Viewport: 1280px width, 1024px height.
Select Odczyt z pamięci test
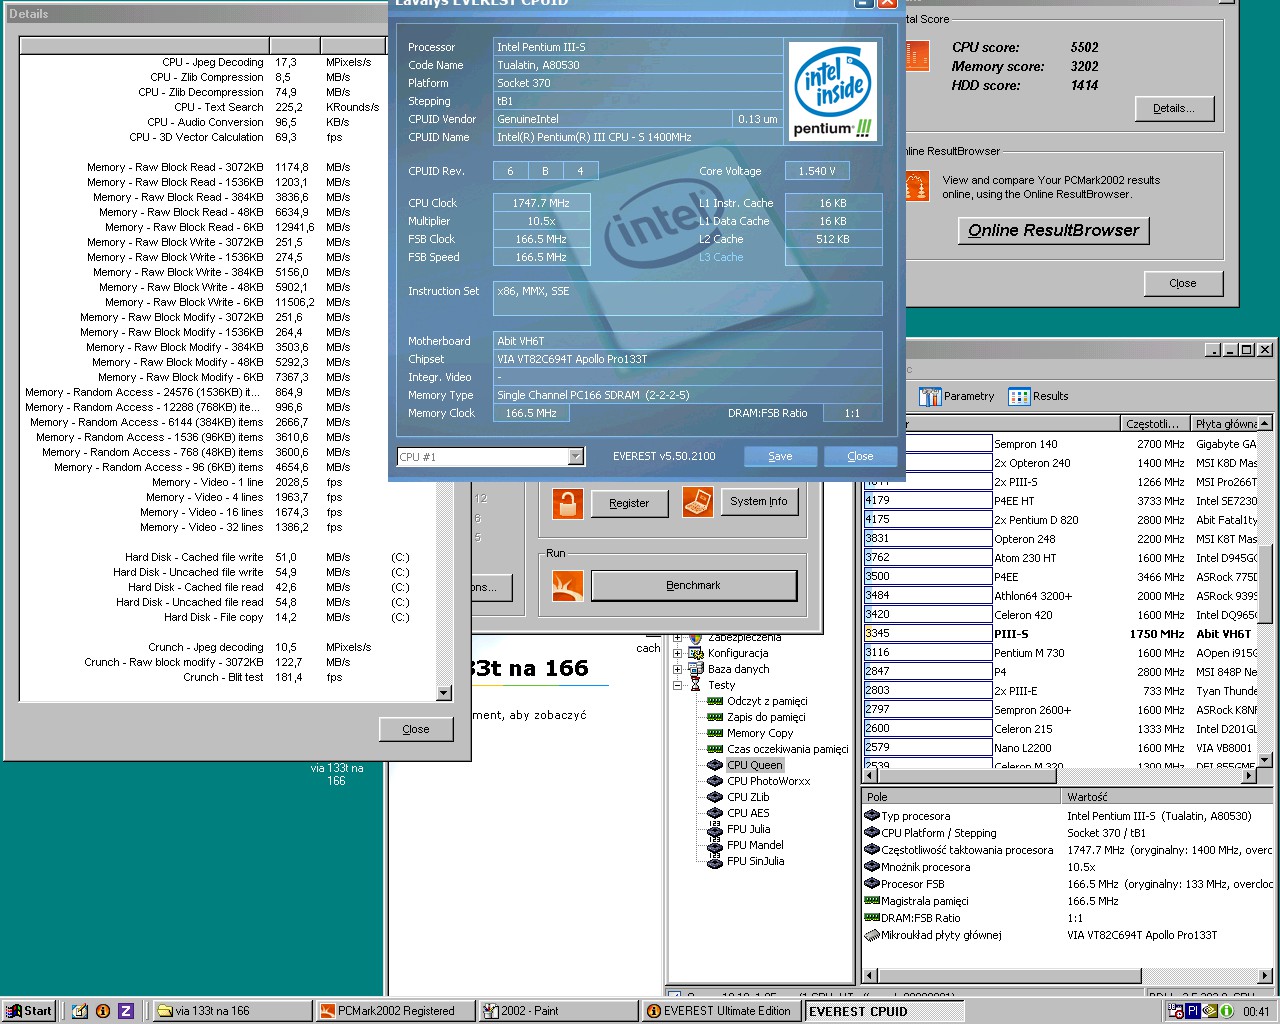point(767,701)
